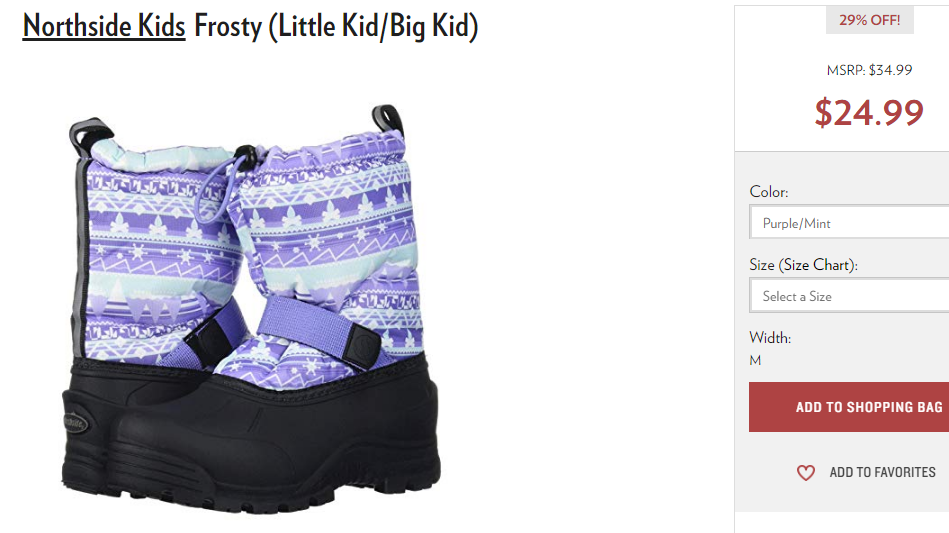
Task: Click the Add to Shopping Bag button
Action: point(849,407)
